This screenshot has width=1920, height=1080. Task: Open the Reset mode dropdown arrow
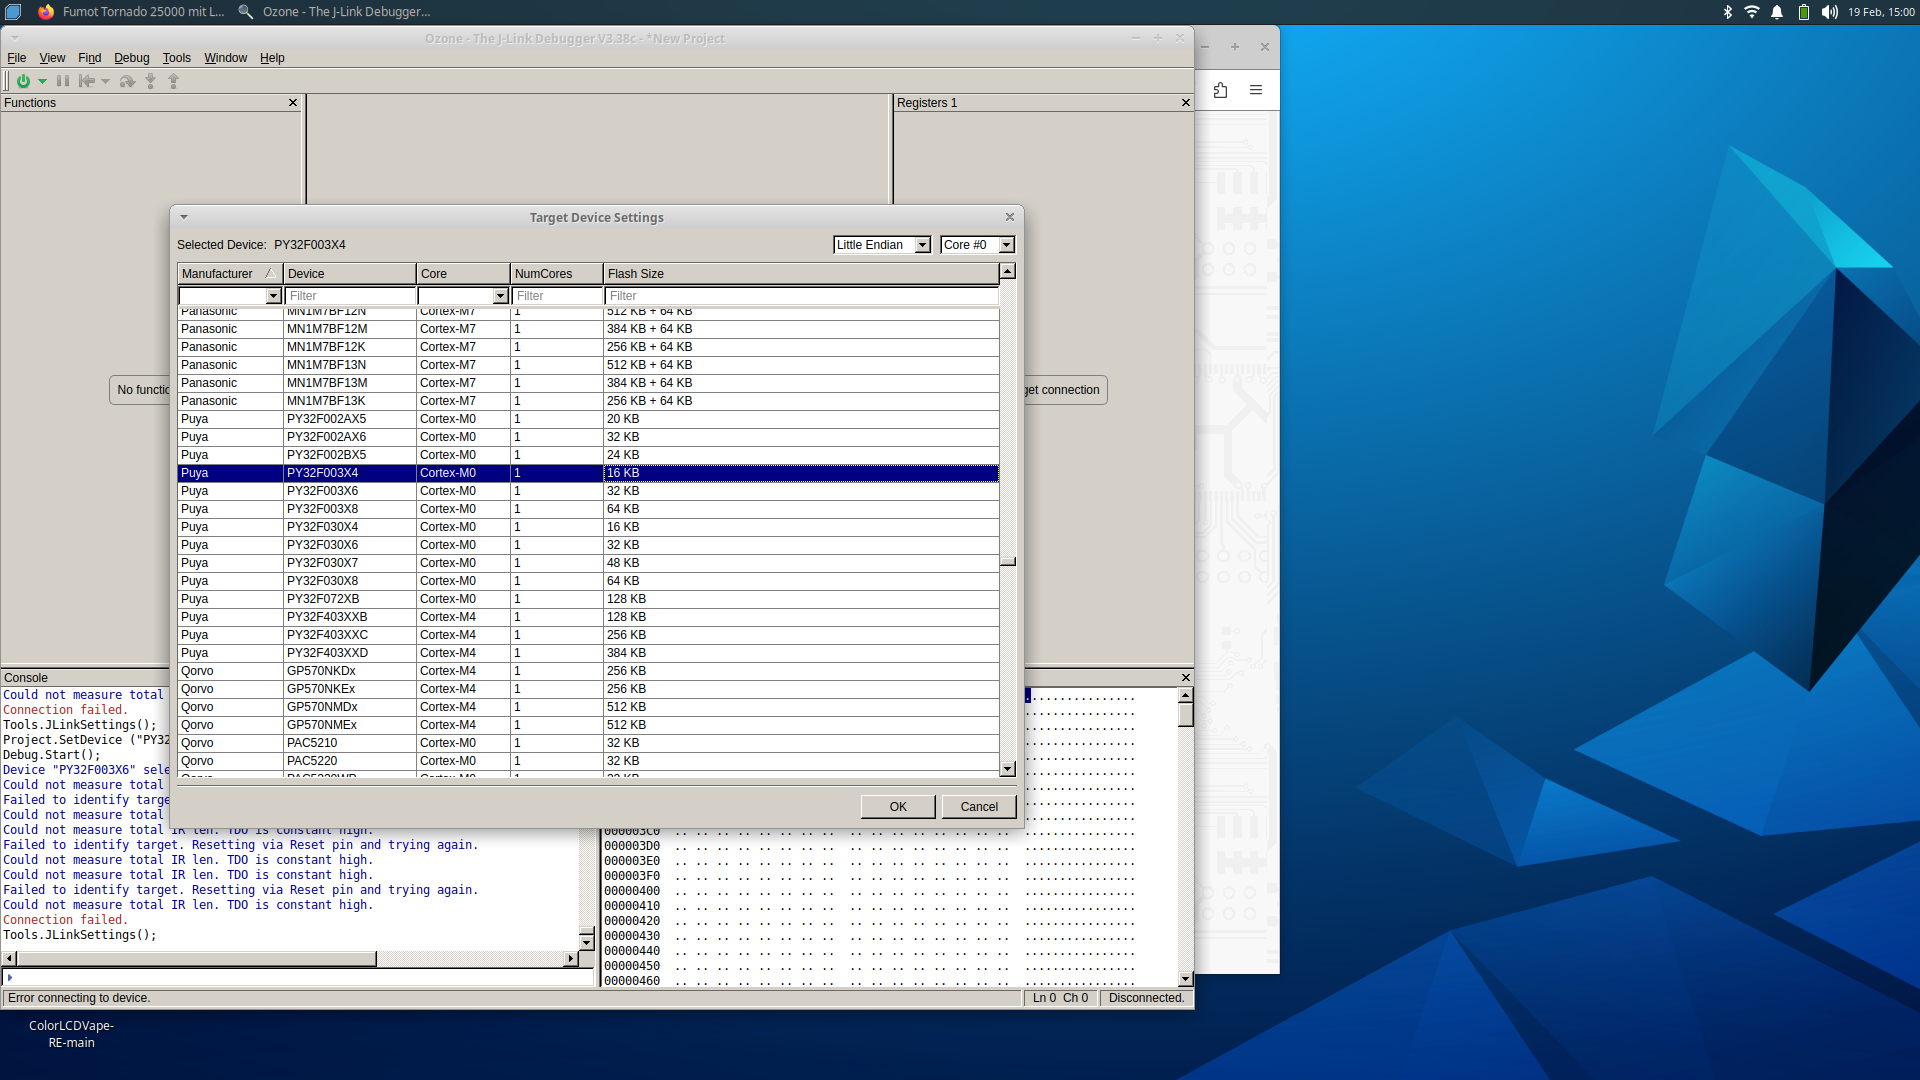105,82
